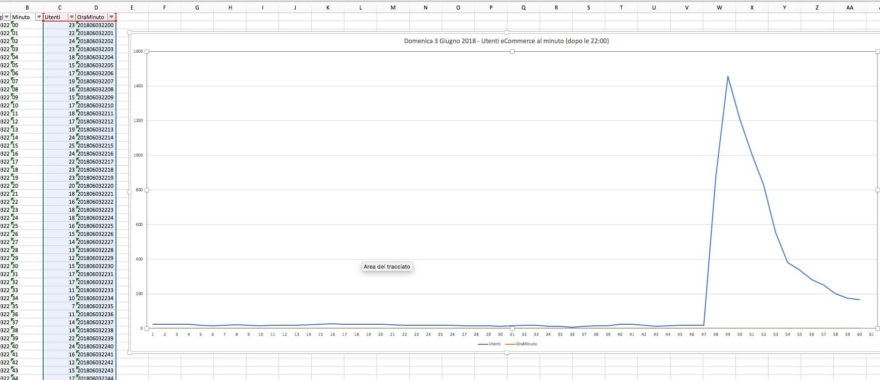Select column Q header
The width and height of the screenshot is (880, 380).
click(524, 7)
